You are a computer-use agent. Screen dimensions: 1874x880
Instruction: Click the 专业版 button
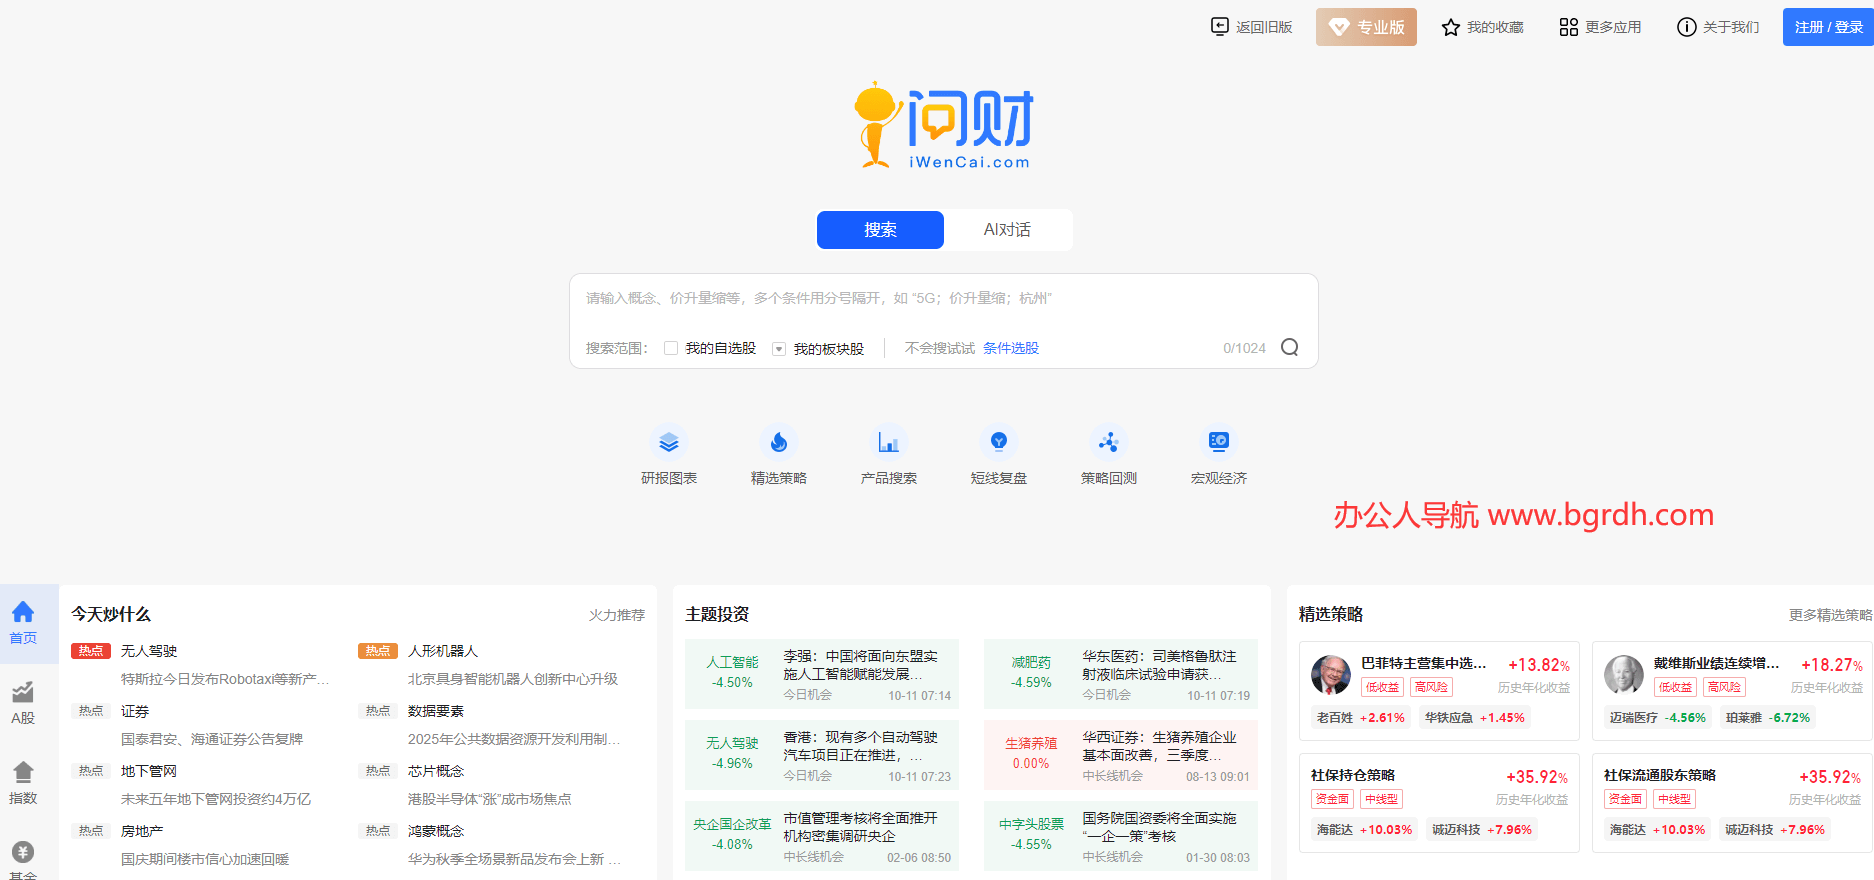(x=1366, y=27)
